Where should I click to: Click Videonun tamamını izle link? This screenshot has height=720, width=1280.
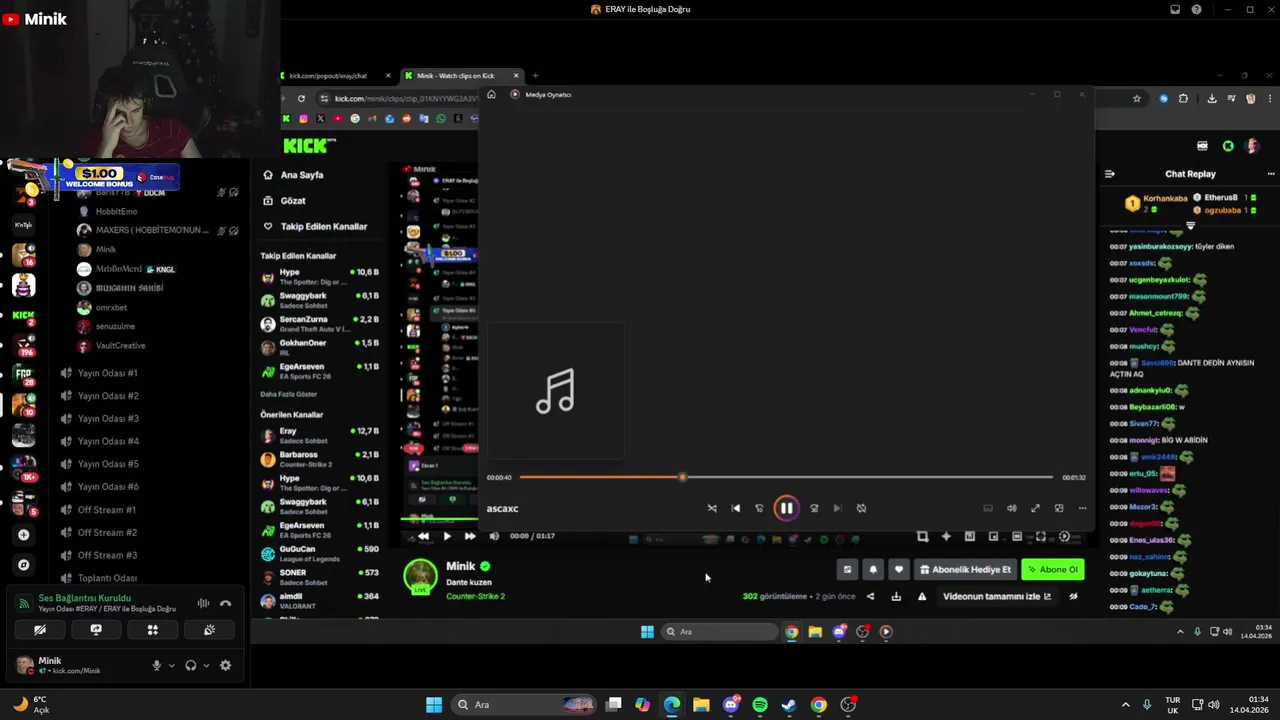click(x=997, y=597)
